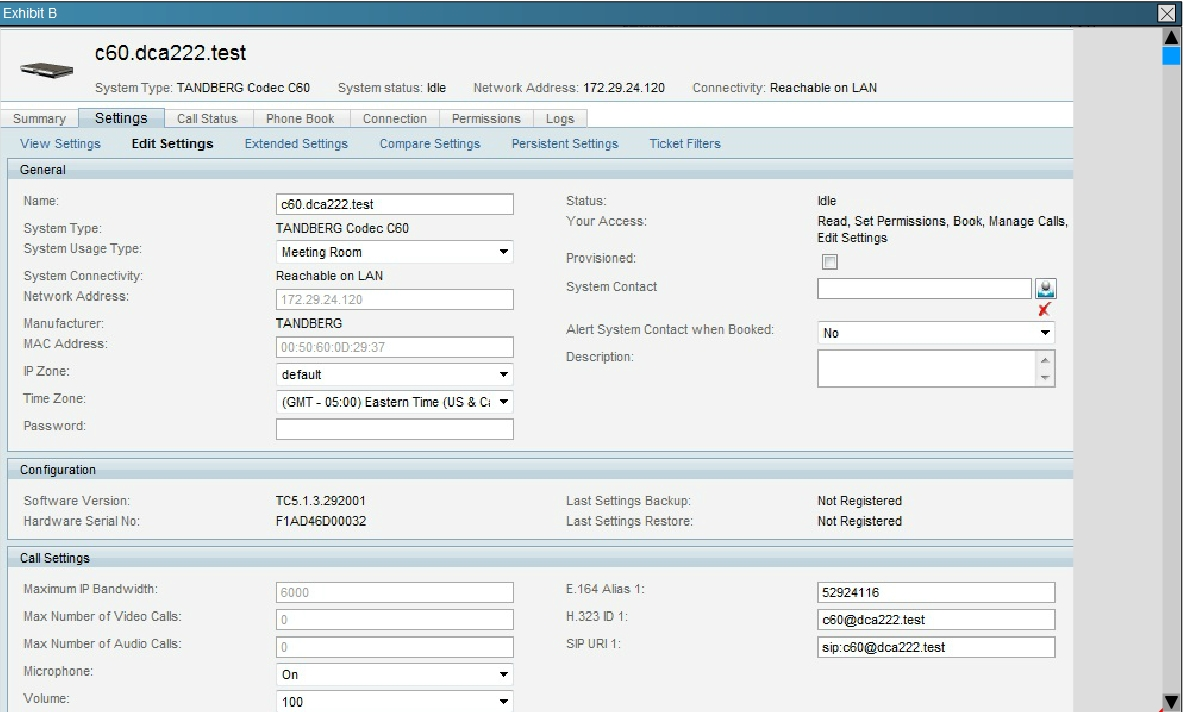Screen dimensions: 1183x712
Task: Open the Permissions tab
Action: 486,119
